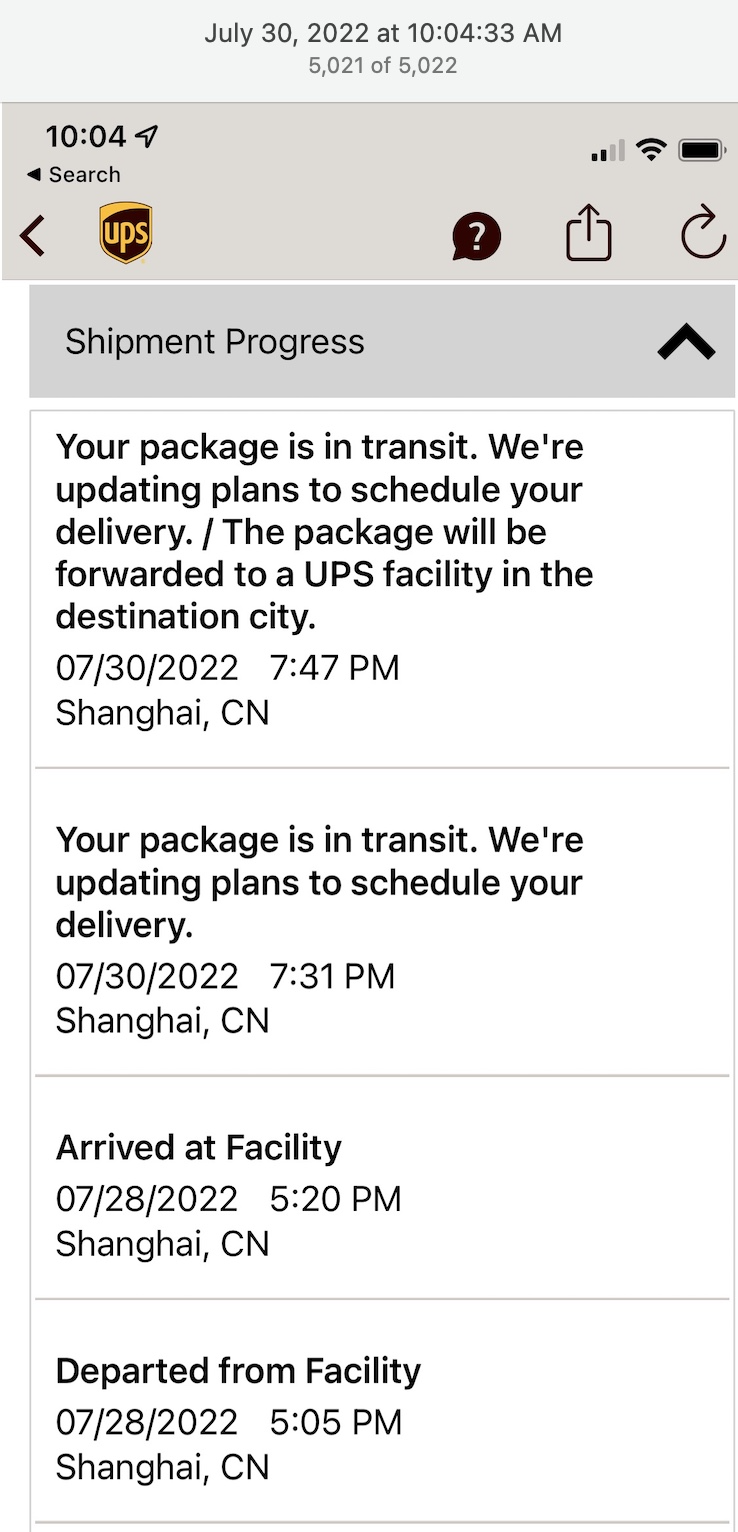Tap the location arrow next to the 10:04 time
The height and width of the screenshot is (1532, 738).
pyautogui.click(x=150, y=136)
